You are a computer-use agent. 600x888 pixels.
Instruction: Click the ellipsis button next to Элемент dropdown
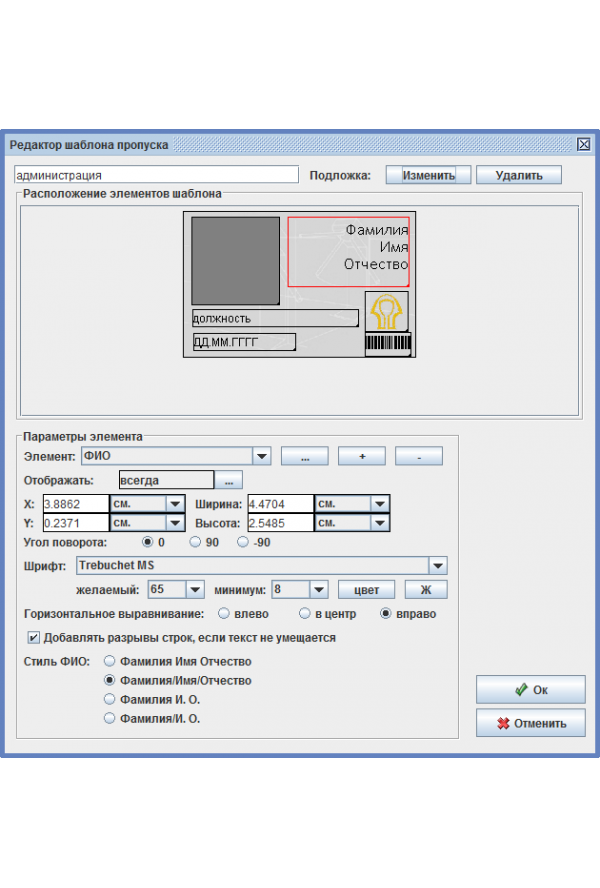pos(305,456)
